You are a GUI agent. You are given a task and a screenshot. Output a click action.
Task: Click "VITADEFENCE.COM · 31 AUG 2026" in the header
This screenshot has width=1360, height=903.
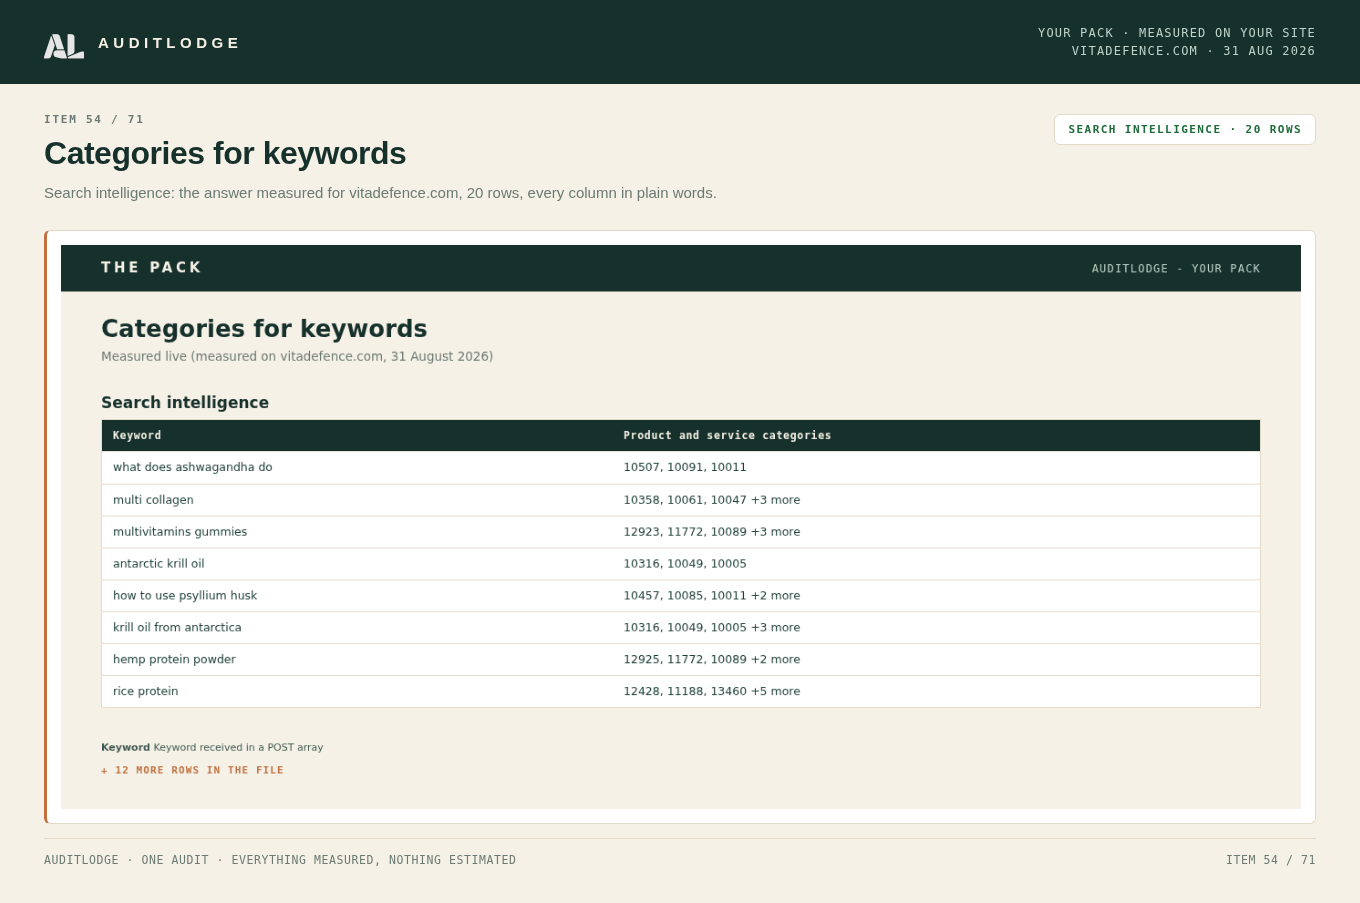coord(1194,51)
